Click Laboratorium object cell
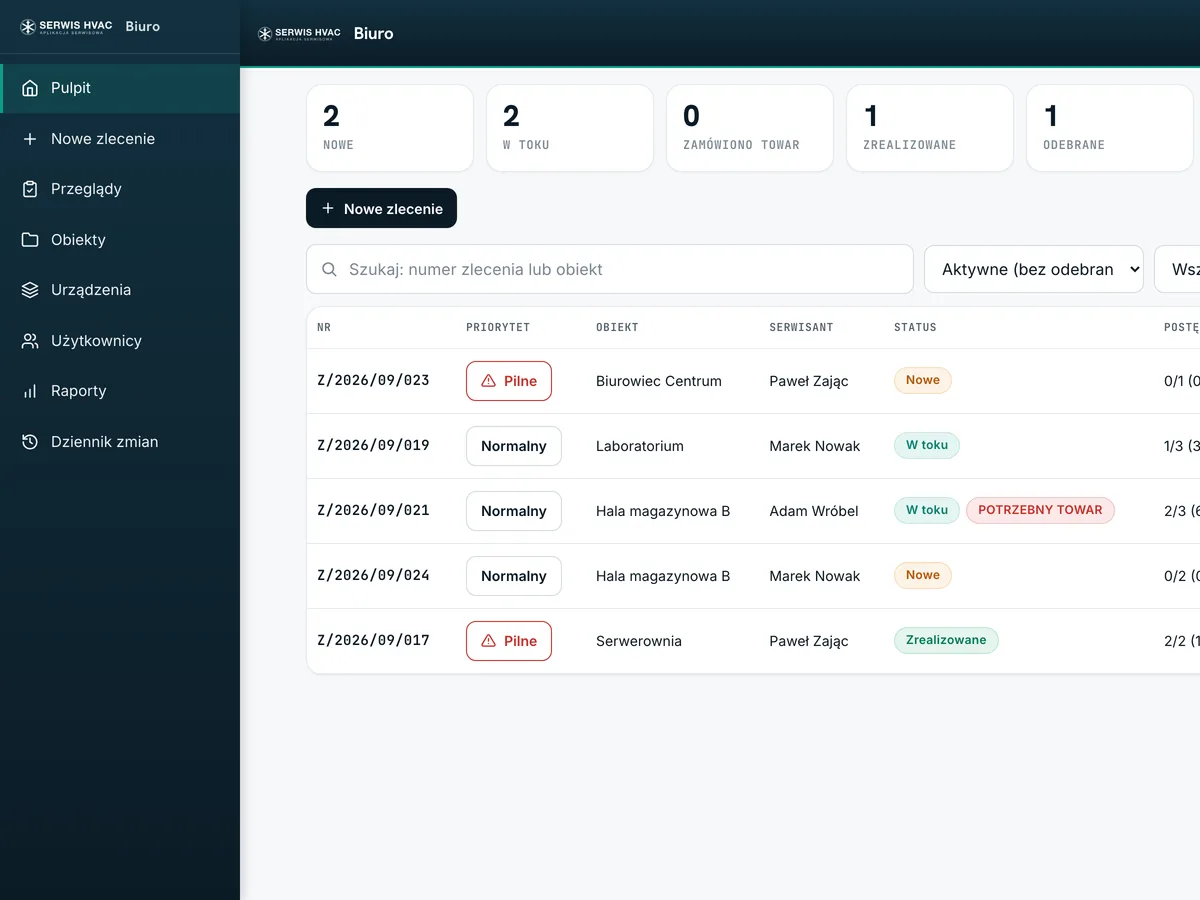 point(640,446)
